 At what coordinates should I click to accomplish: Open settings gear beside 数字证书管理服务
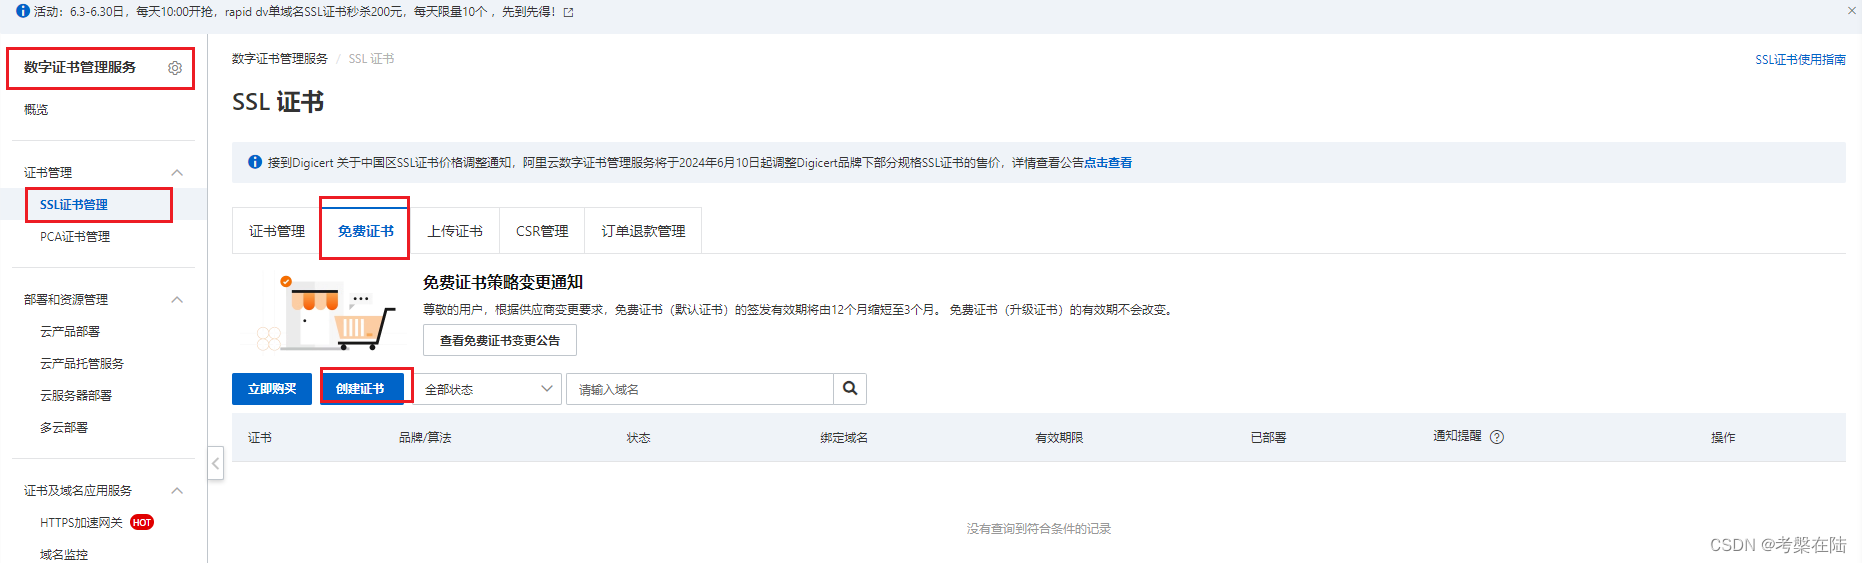(x=175, y=68)
